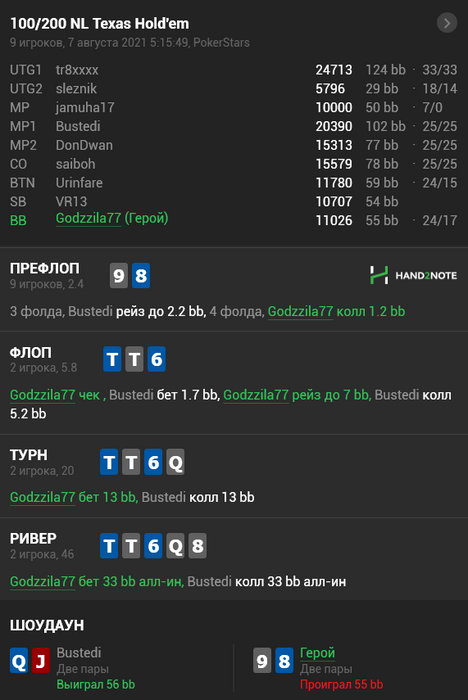468x700 pixels.
Task: Select the river 8 card
Action: click(x=197, y=546)
